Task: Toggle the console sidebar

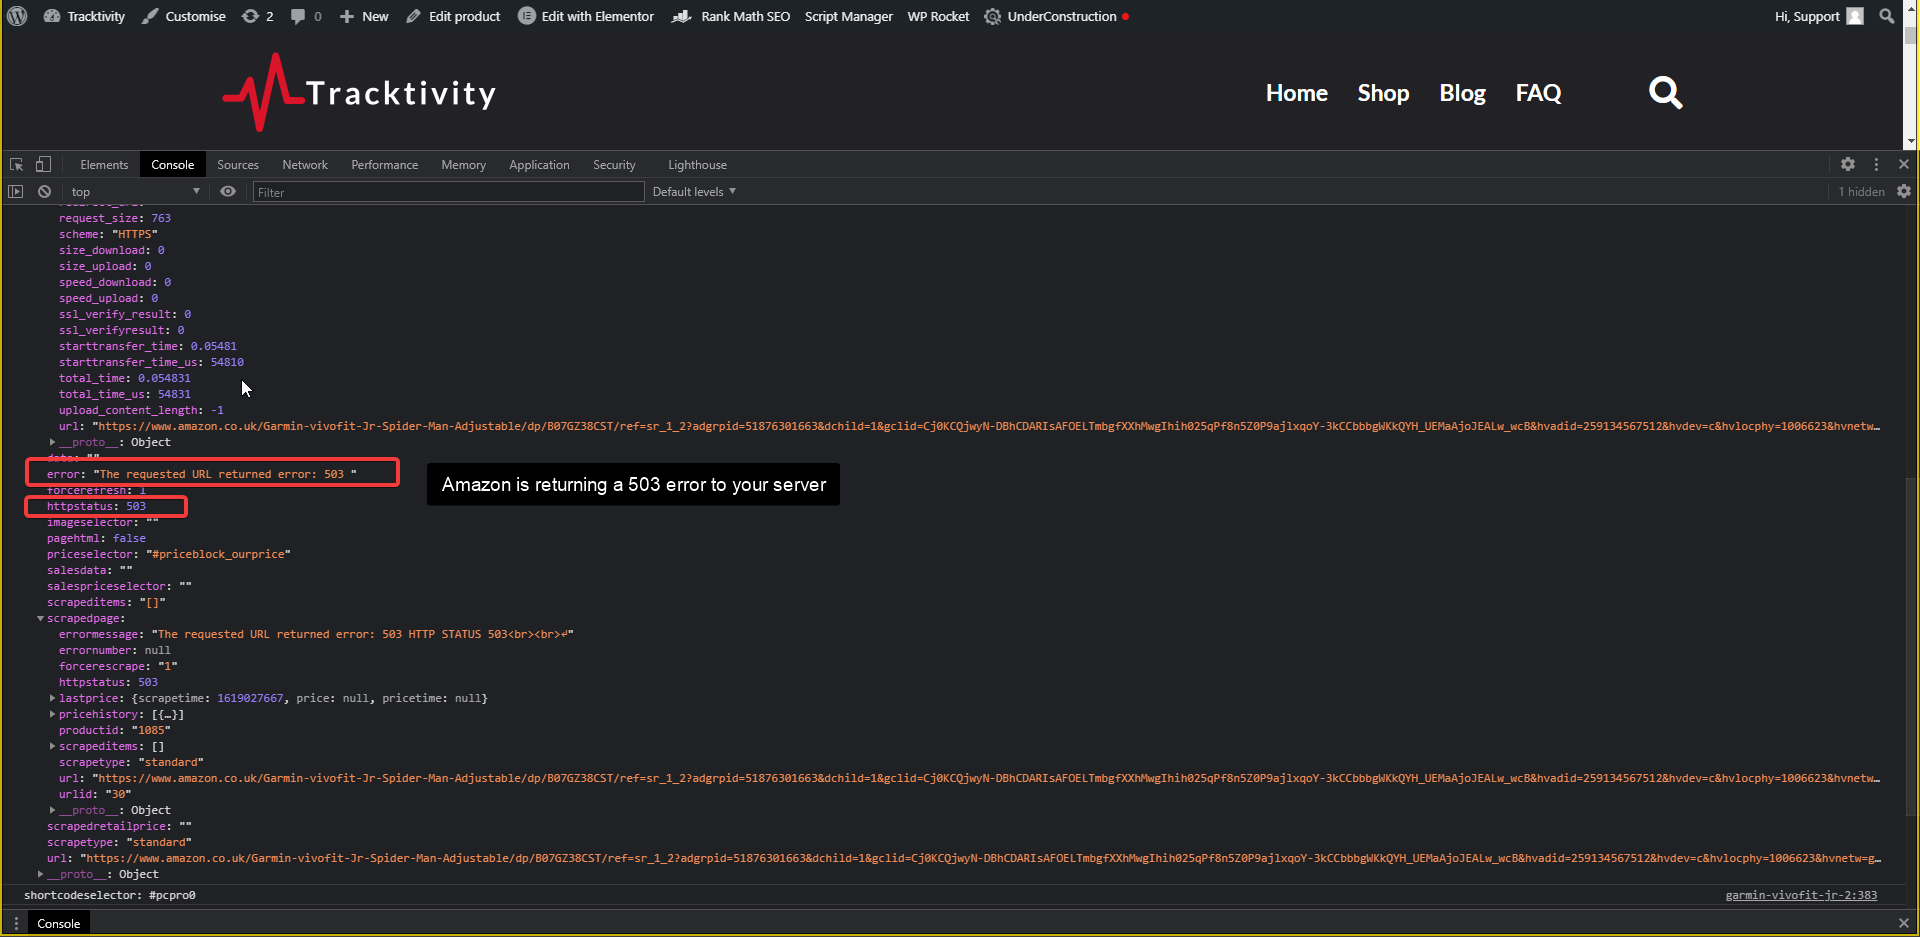Action: 16,191
